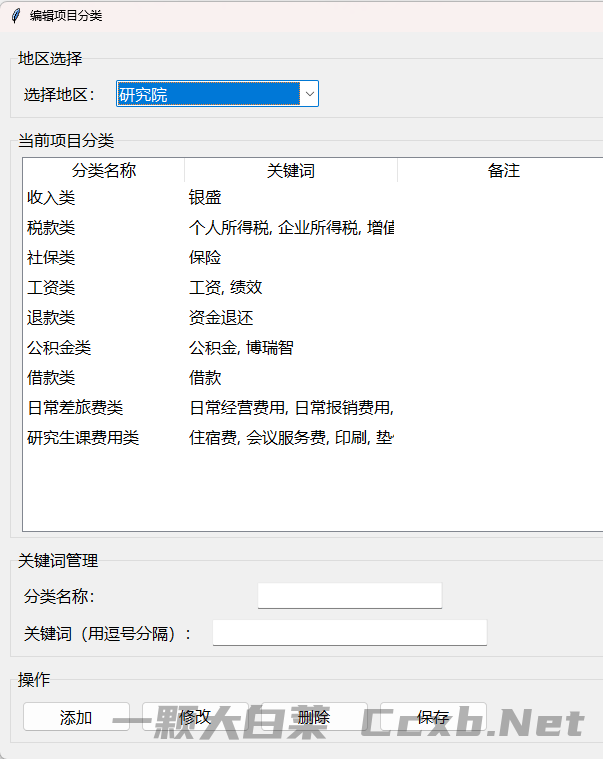This screenshot has height=759, width=603.
Task: Click the 关键词 column header
Action: point(291,171)
